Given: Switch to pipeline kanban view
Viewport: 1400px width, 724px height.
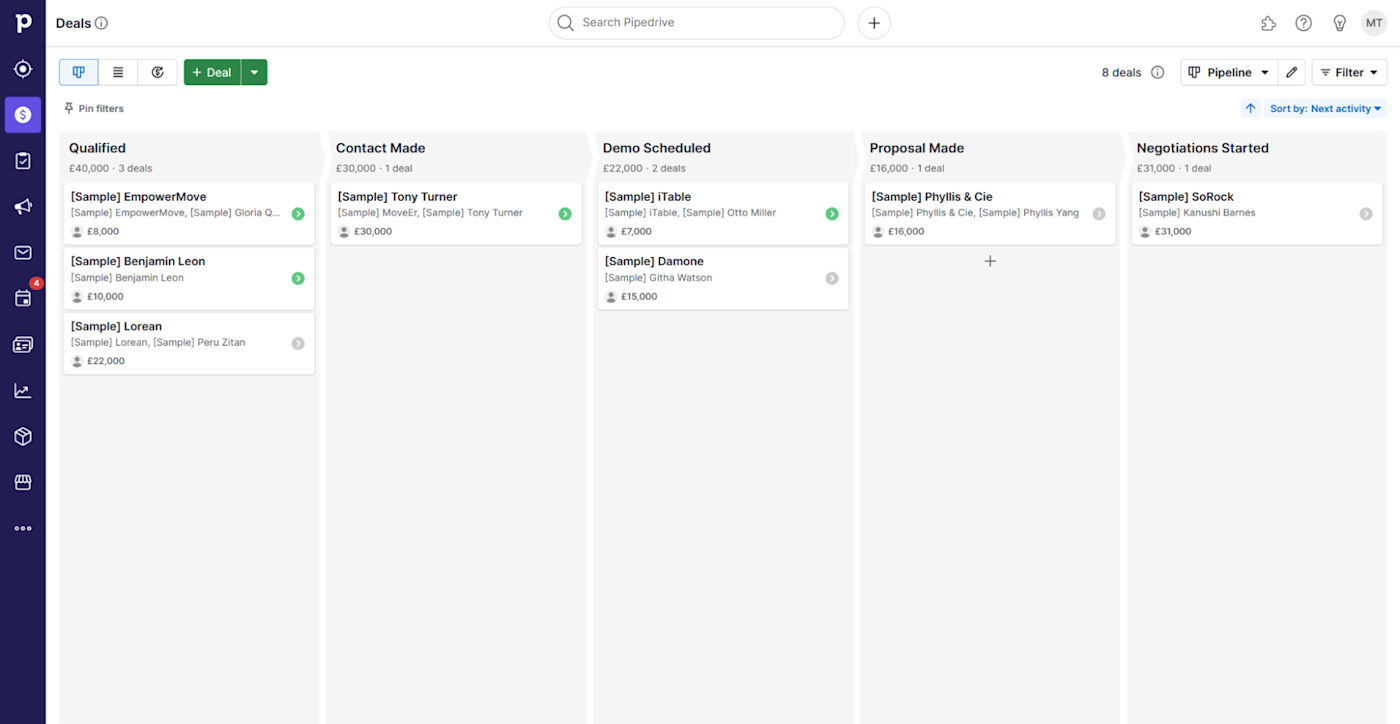Looking at the screenshot, I should pyautogui.click(x=79, y=72).
